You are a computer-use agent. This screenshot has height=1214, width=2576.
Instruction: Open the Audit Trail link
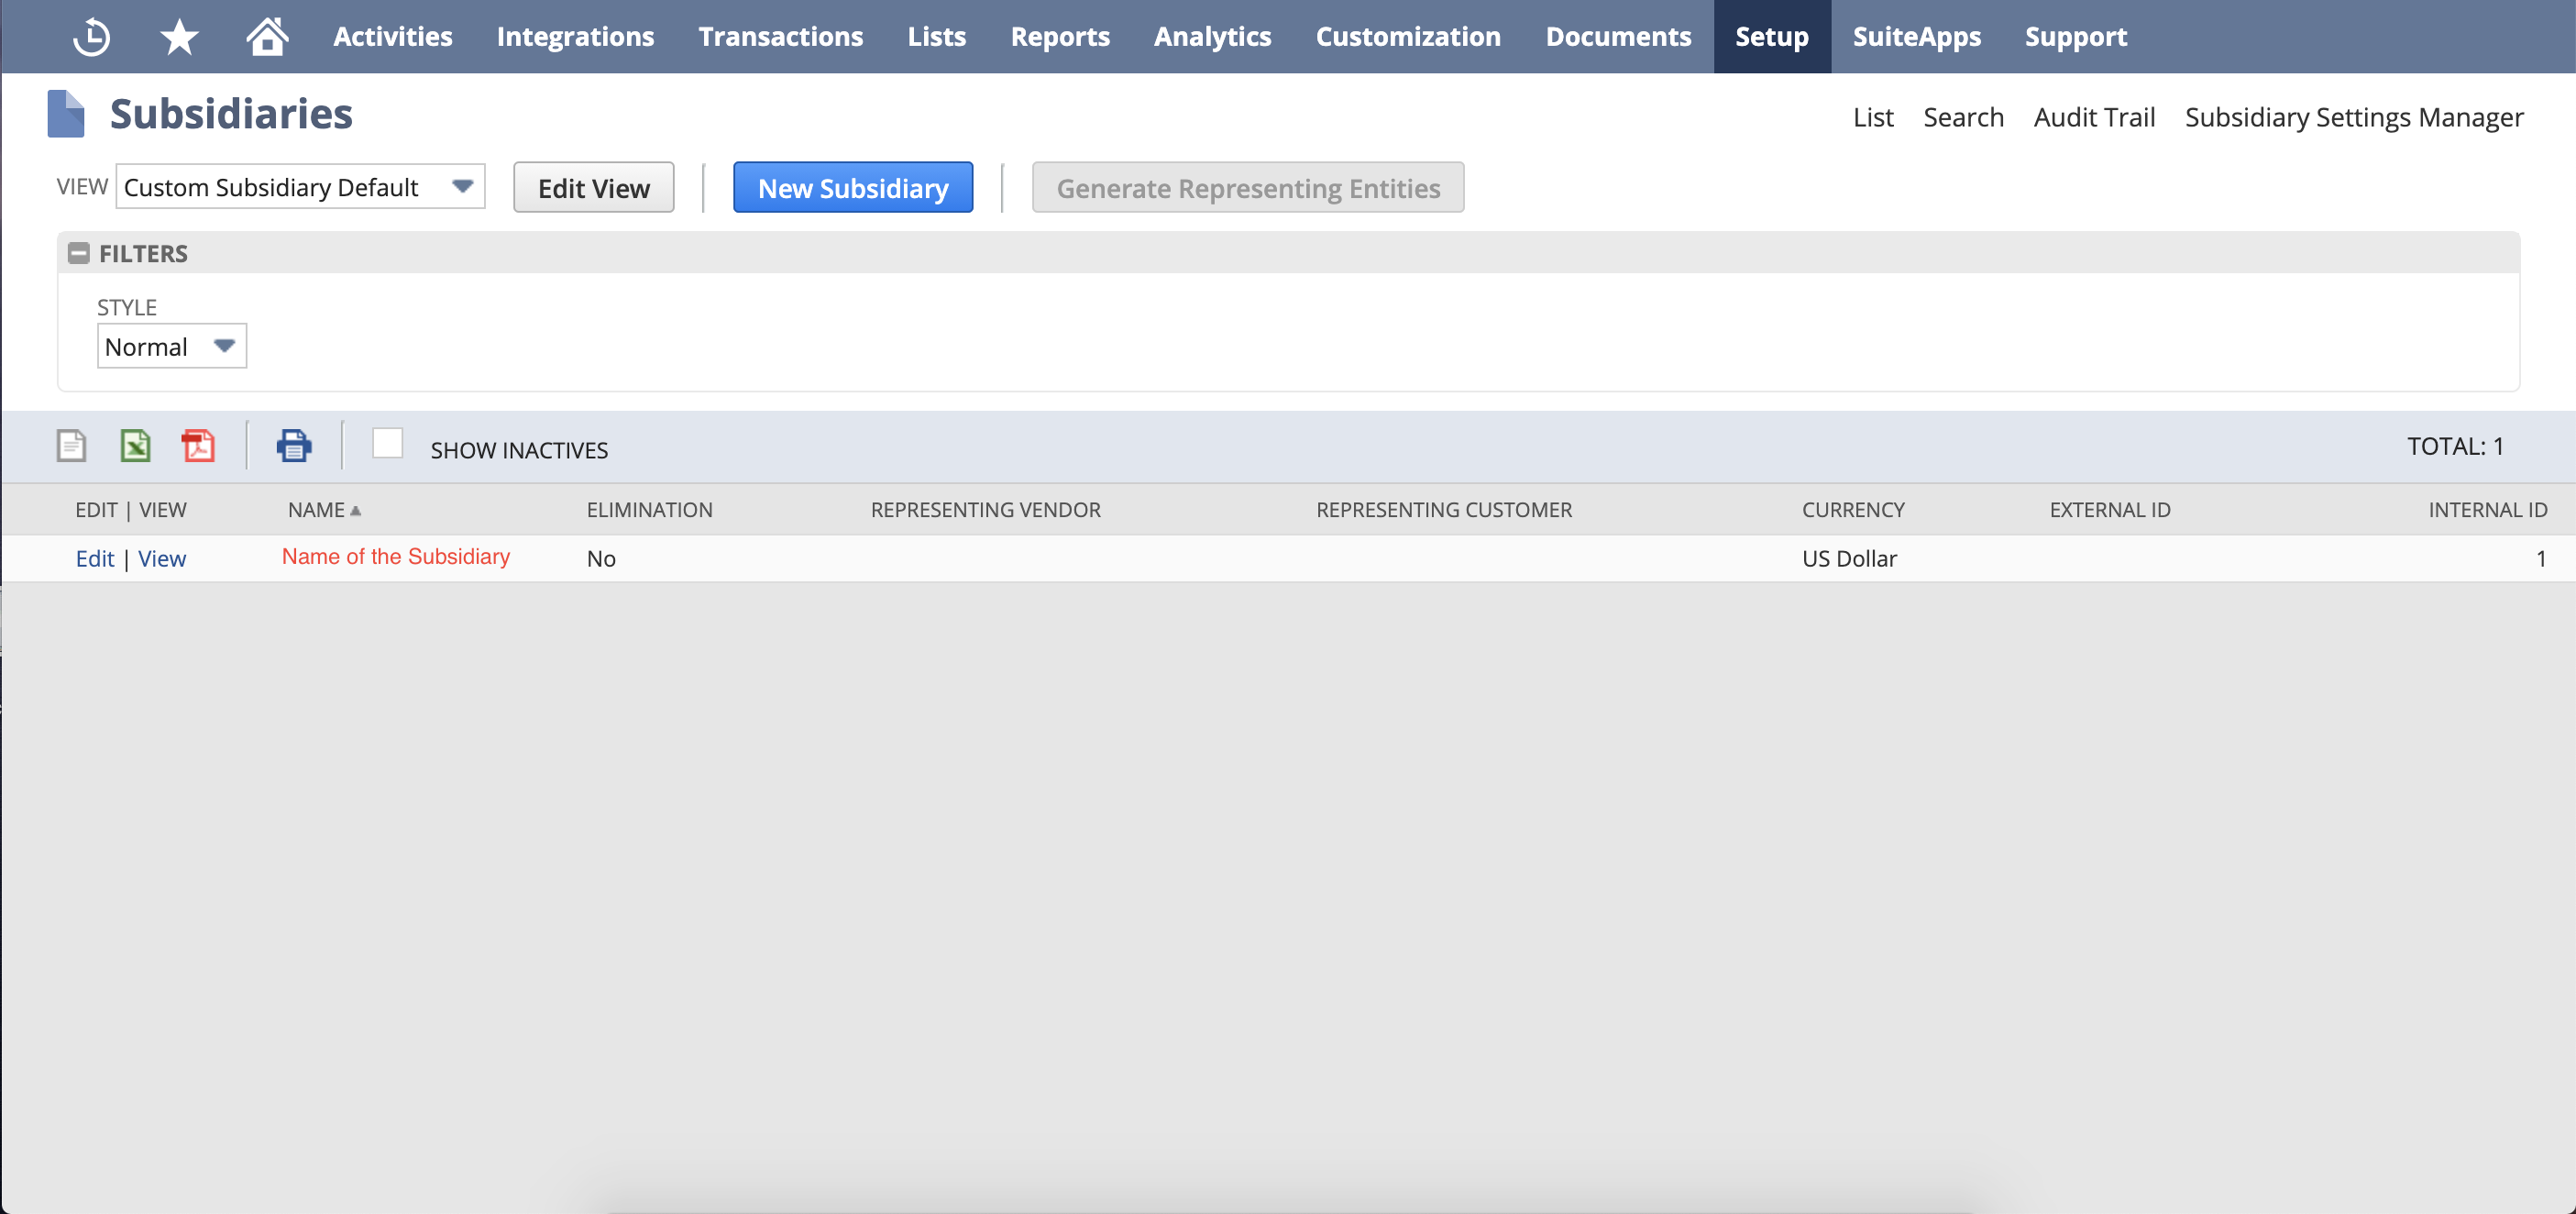[x=2094, y=117]
